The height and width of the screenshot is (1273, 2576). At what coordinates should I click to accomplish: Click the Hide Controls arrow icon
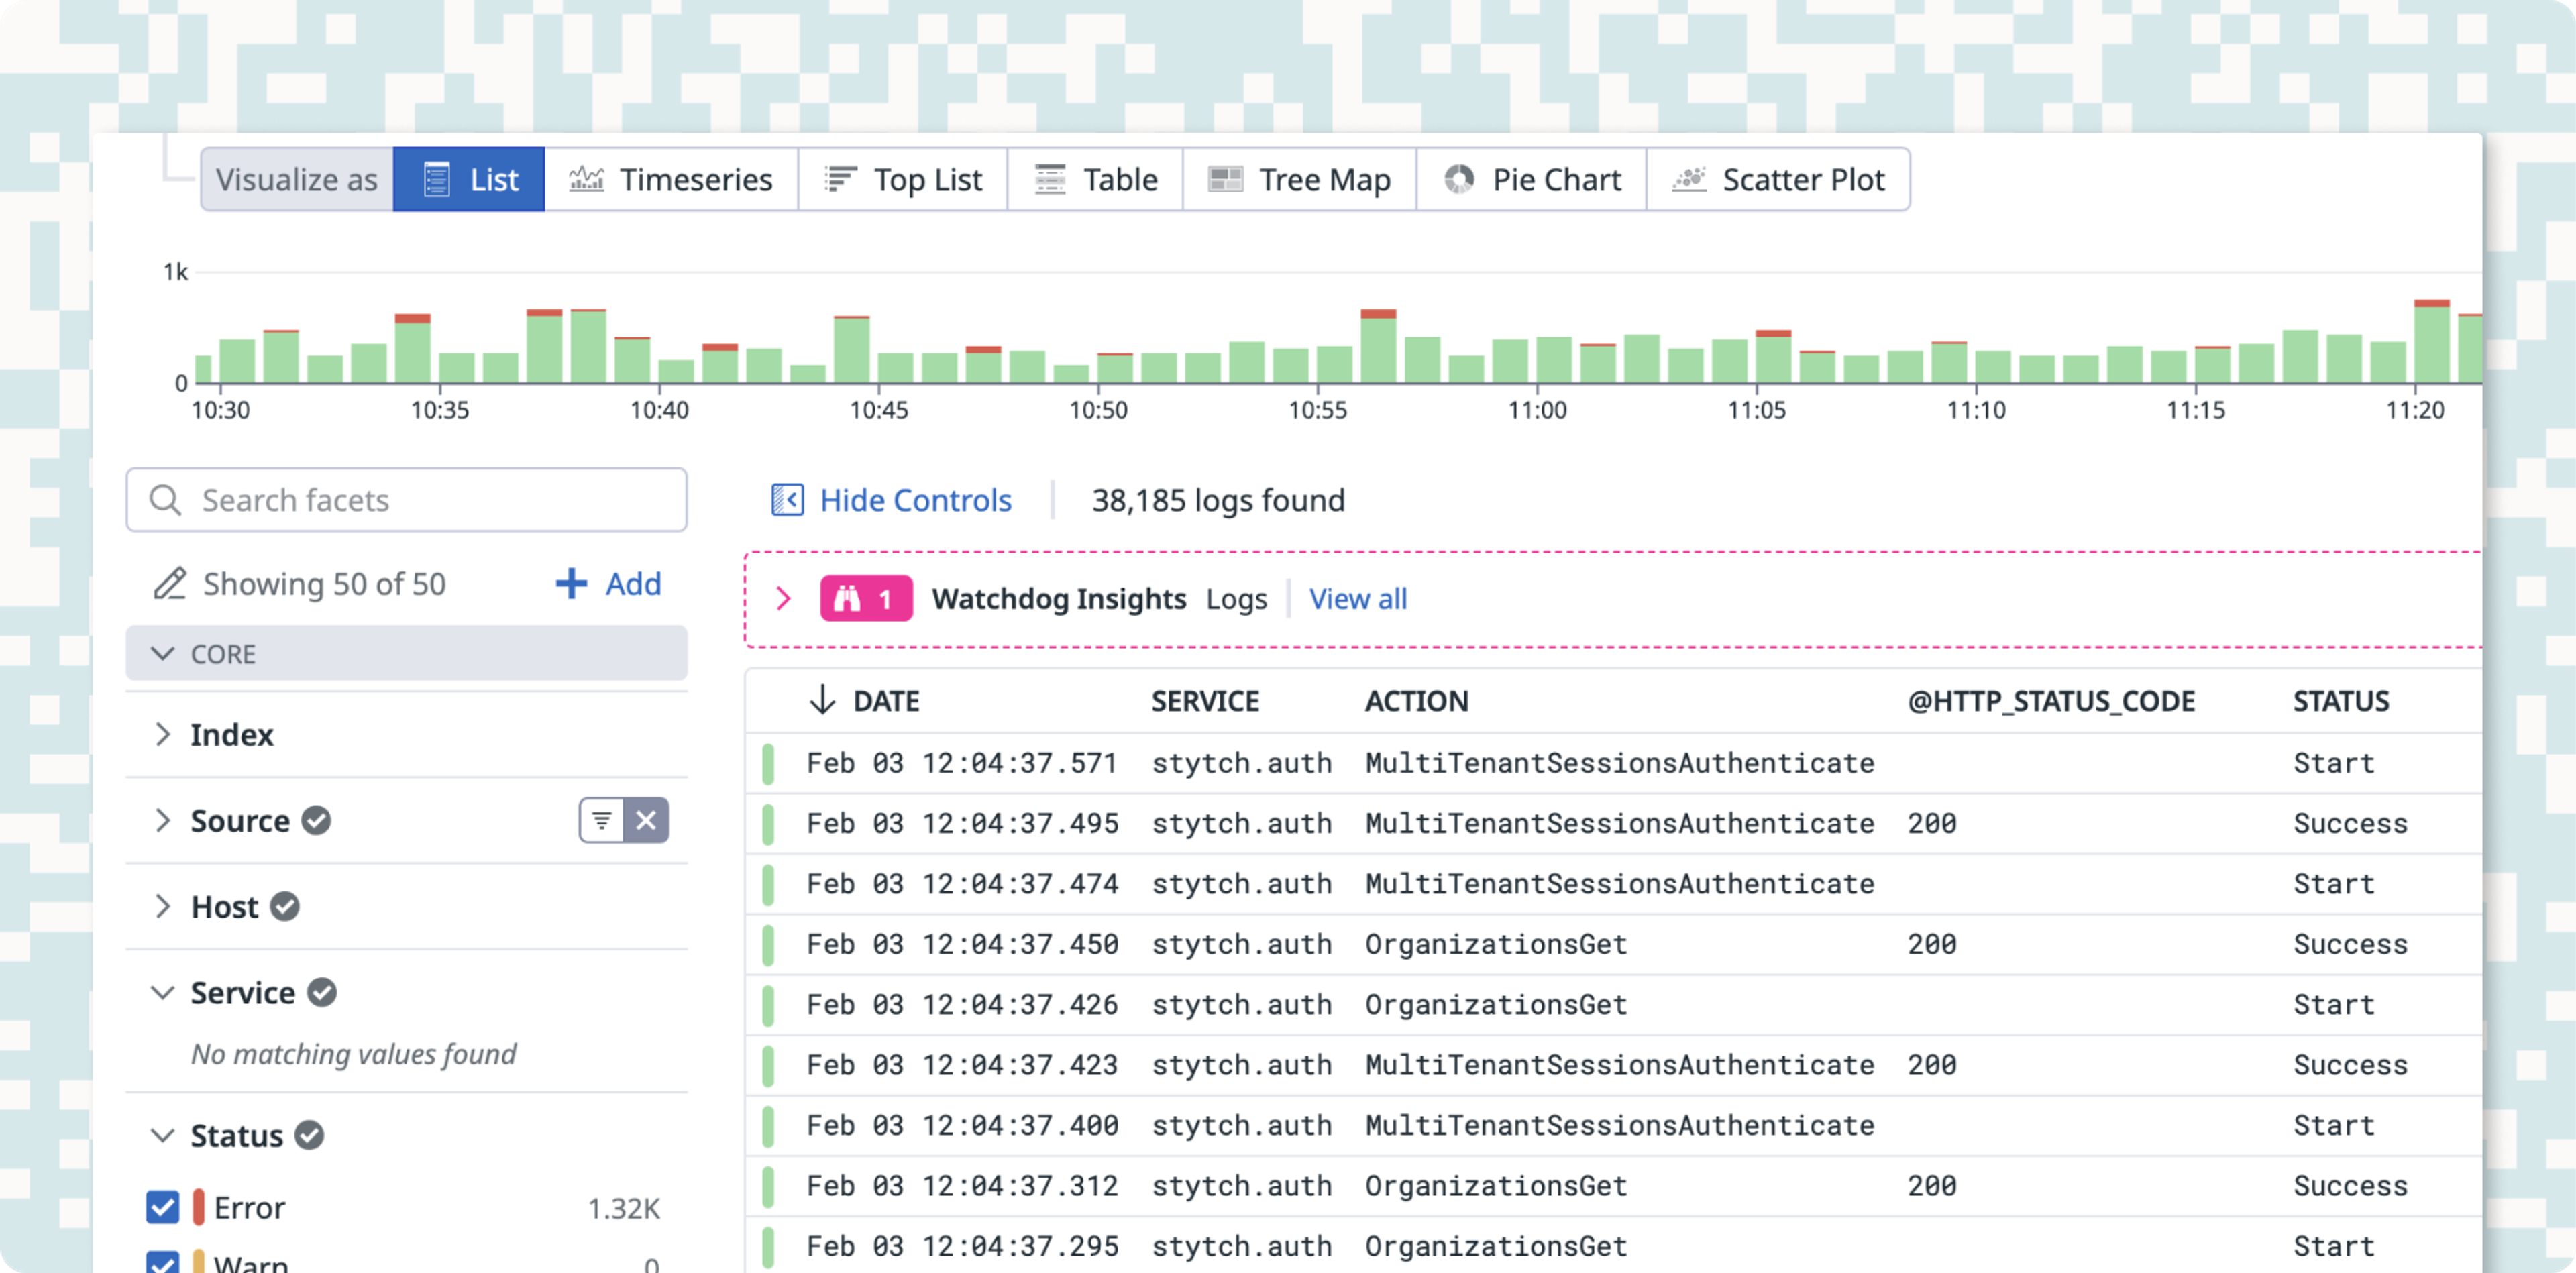point(789,501)
